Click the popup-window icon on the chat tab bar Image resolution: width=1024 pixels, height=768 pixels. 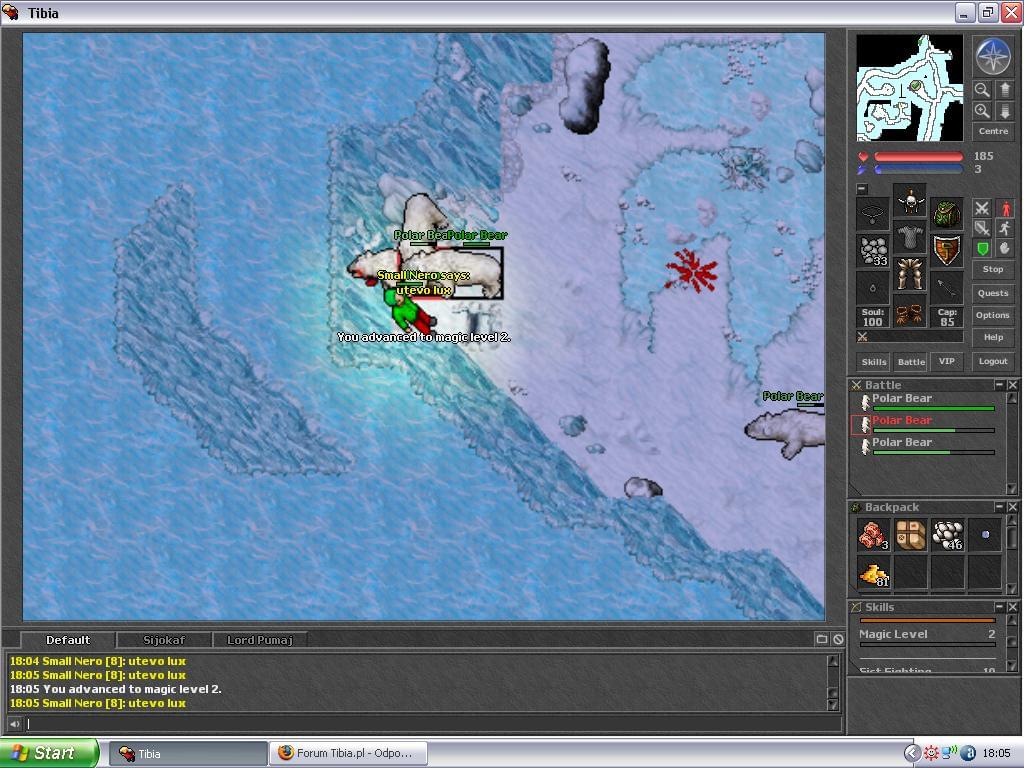(822, 639)
